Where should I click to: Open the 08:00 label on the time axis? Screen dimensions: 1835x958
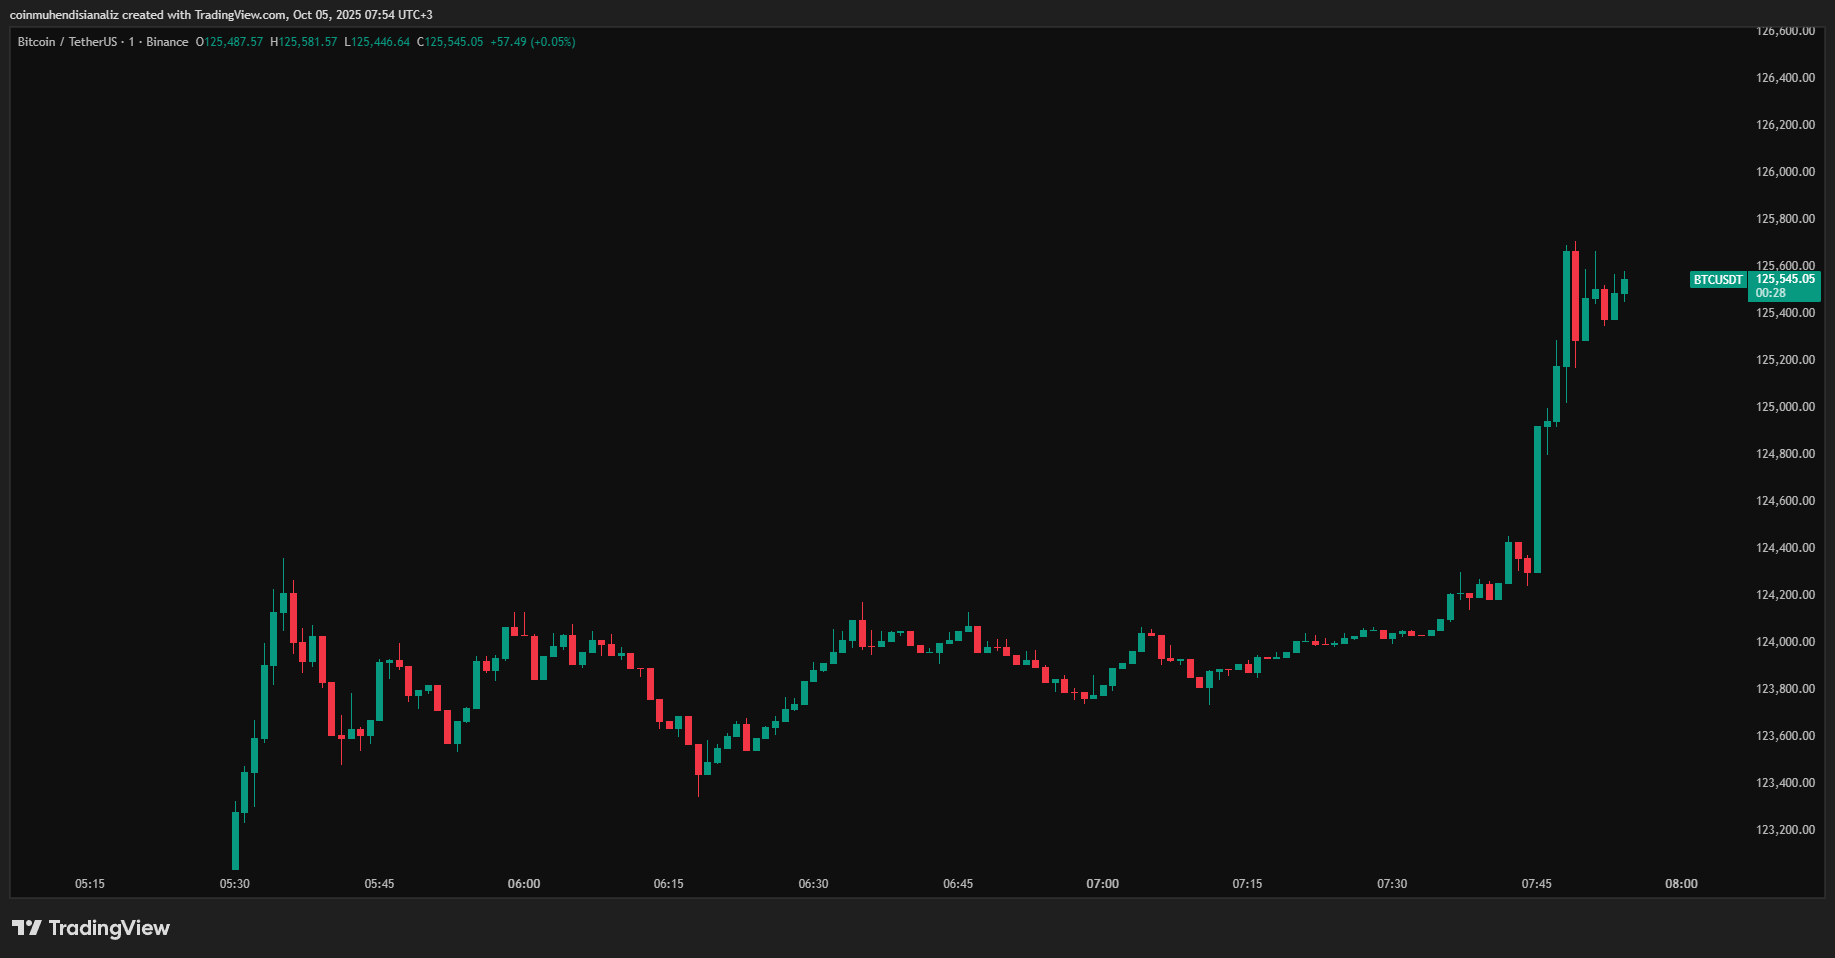pos(1682,883)
